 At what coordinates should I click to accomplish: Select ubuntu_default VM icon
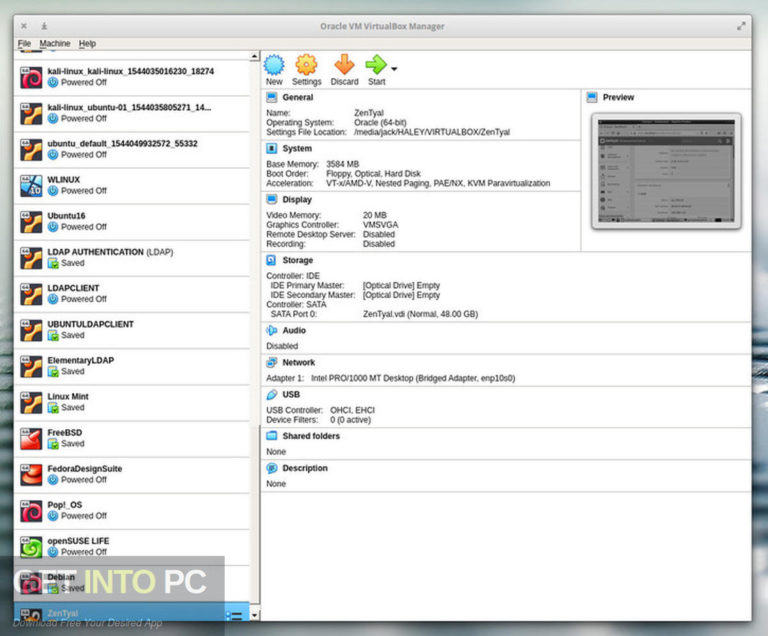click(x=31, y=150)
